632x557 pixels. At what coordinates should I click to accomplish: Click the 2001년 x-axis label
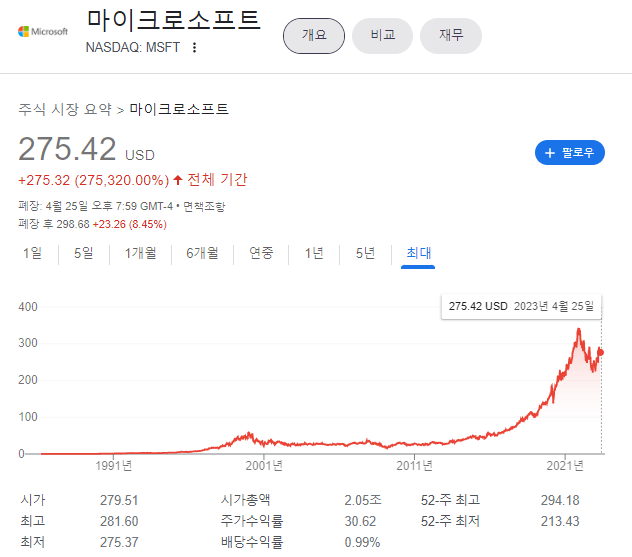point(264,466)
